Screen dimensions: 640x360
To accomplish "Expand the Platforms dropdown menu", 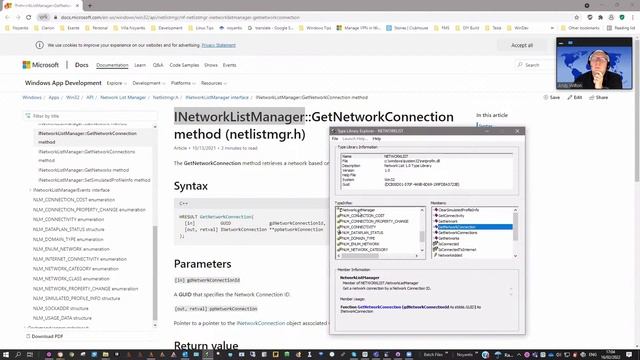I will (x=183, y=83).
